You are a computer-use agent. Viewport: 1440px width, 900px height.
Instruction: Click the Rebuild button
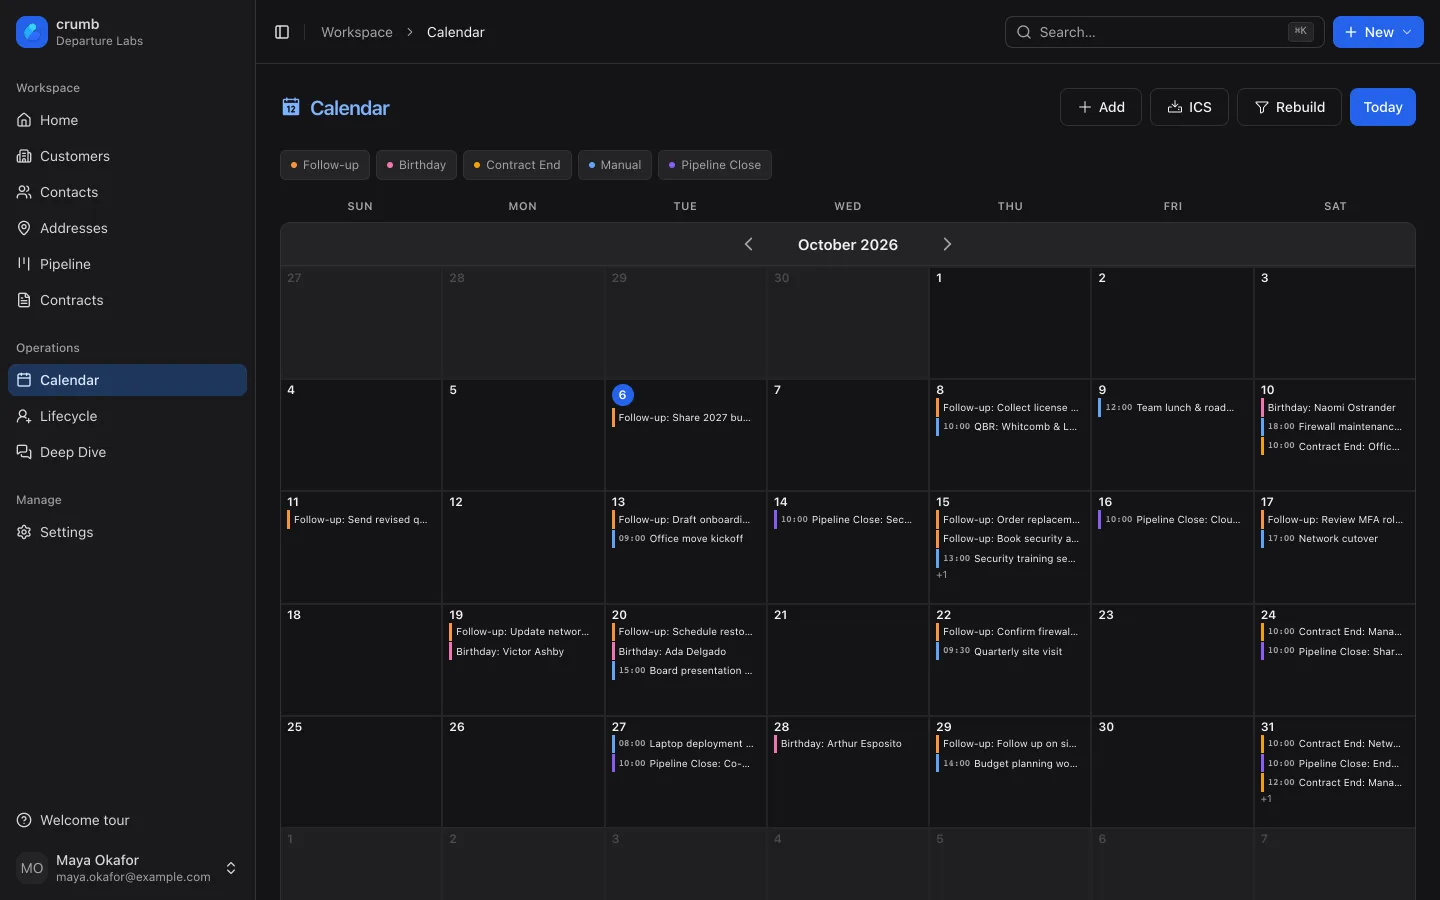(x=1289, y=107)
